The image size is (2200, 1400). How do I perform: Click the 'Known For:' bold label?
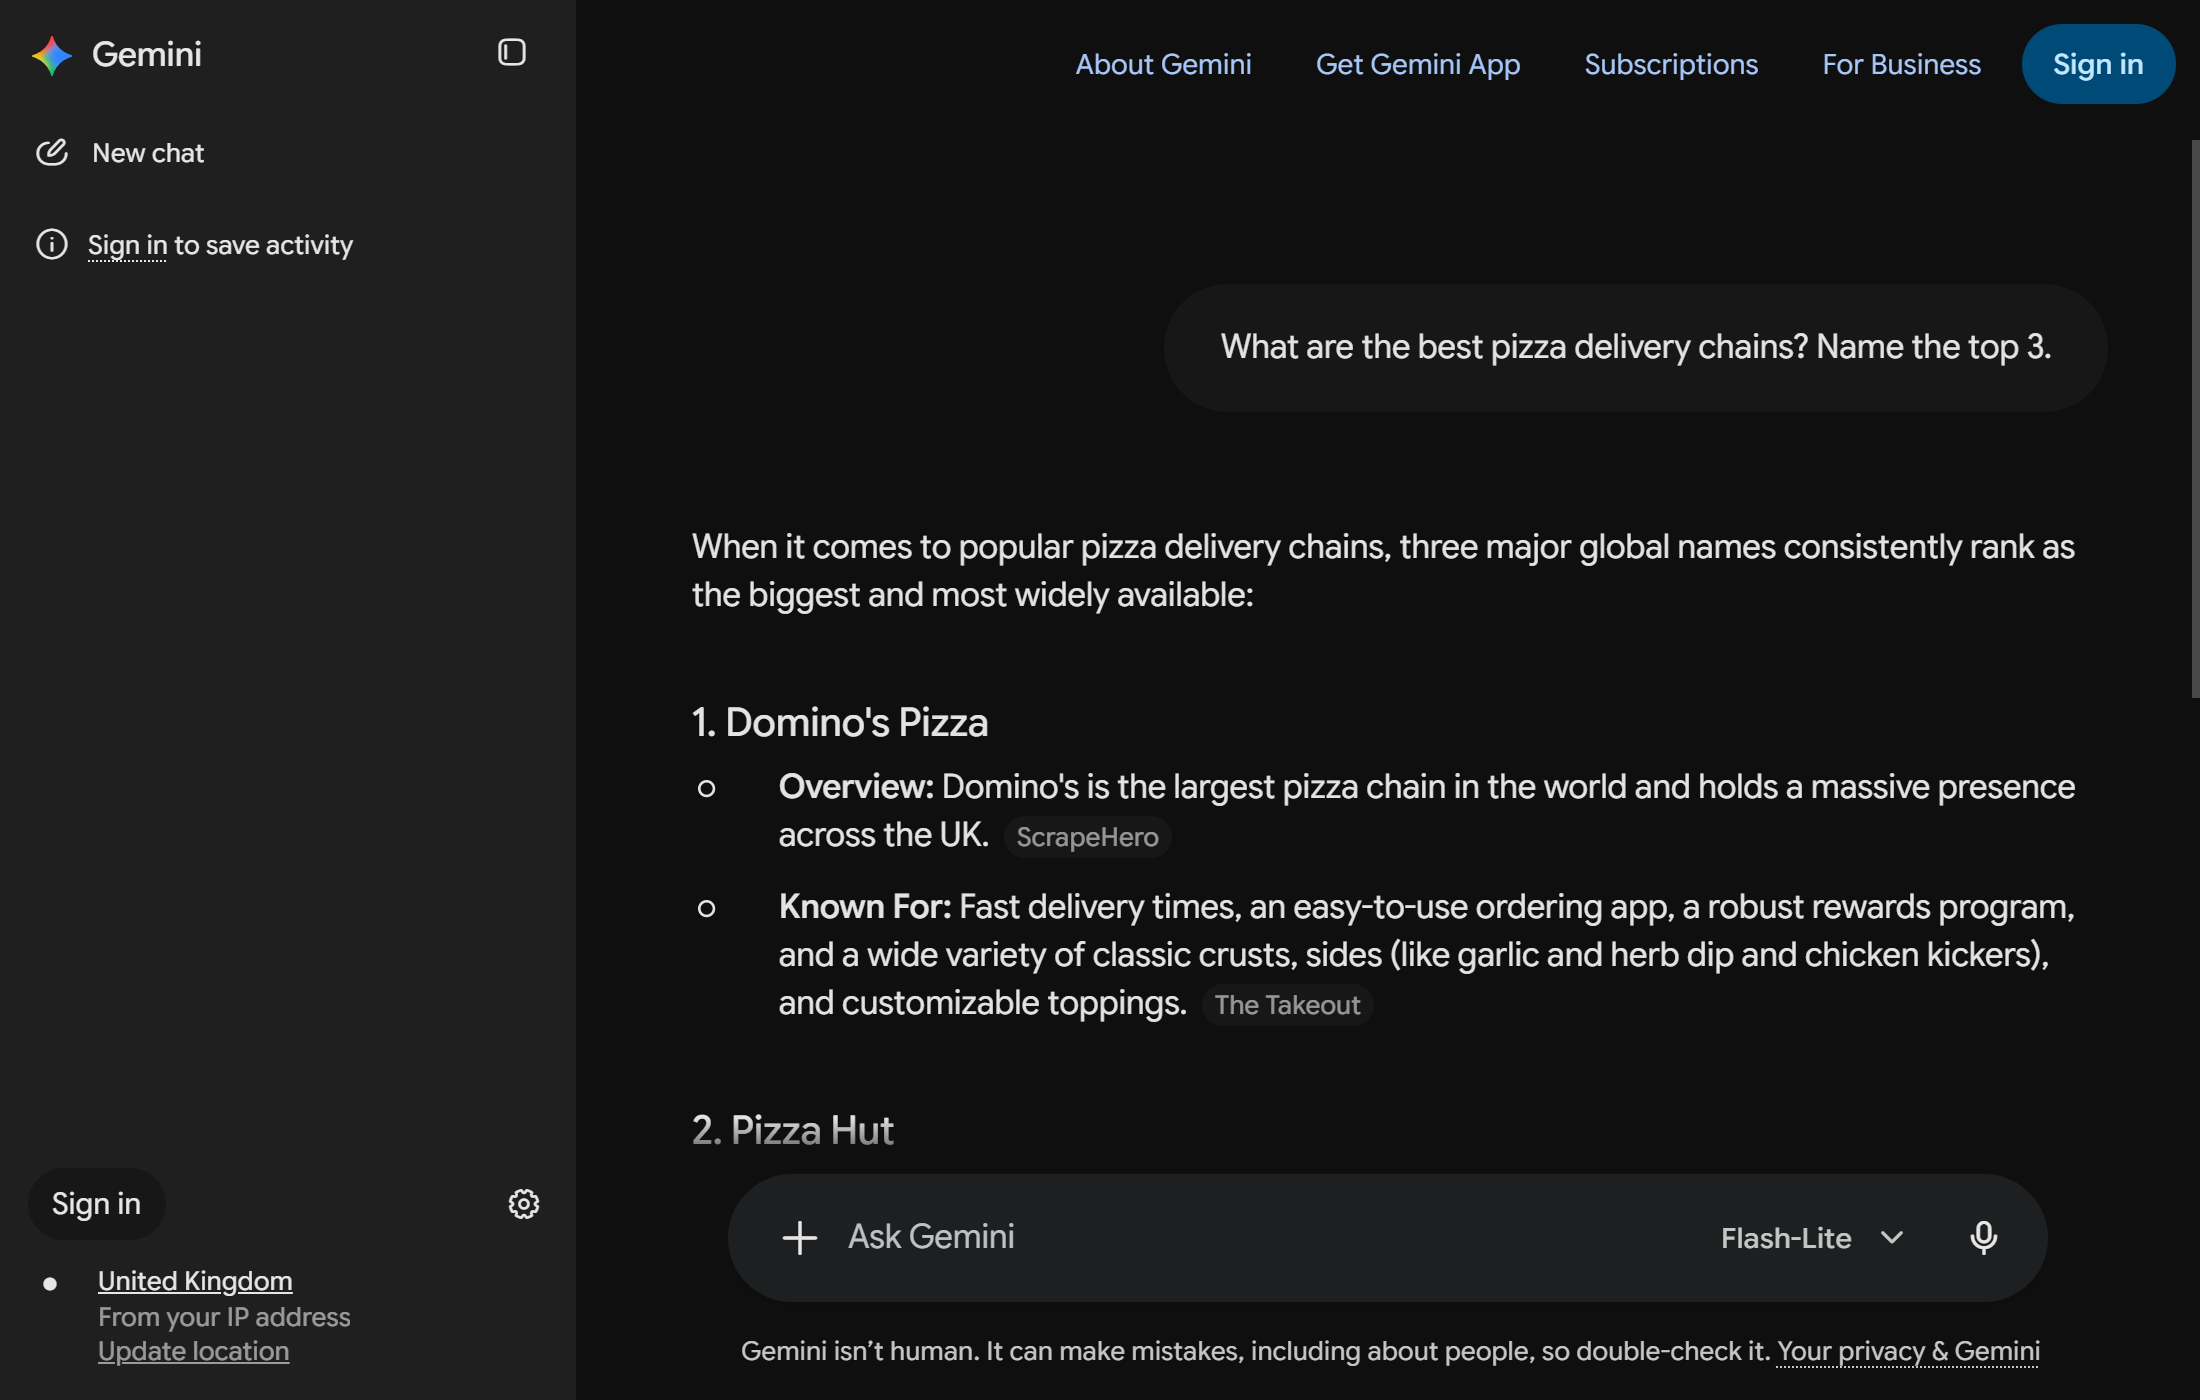click(x=865, y=907)
